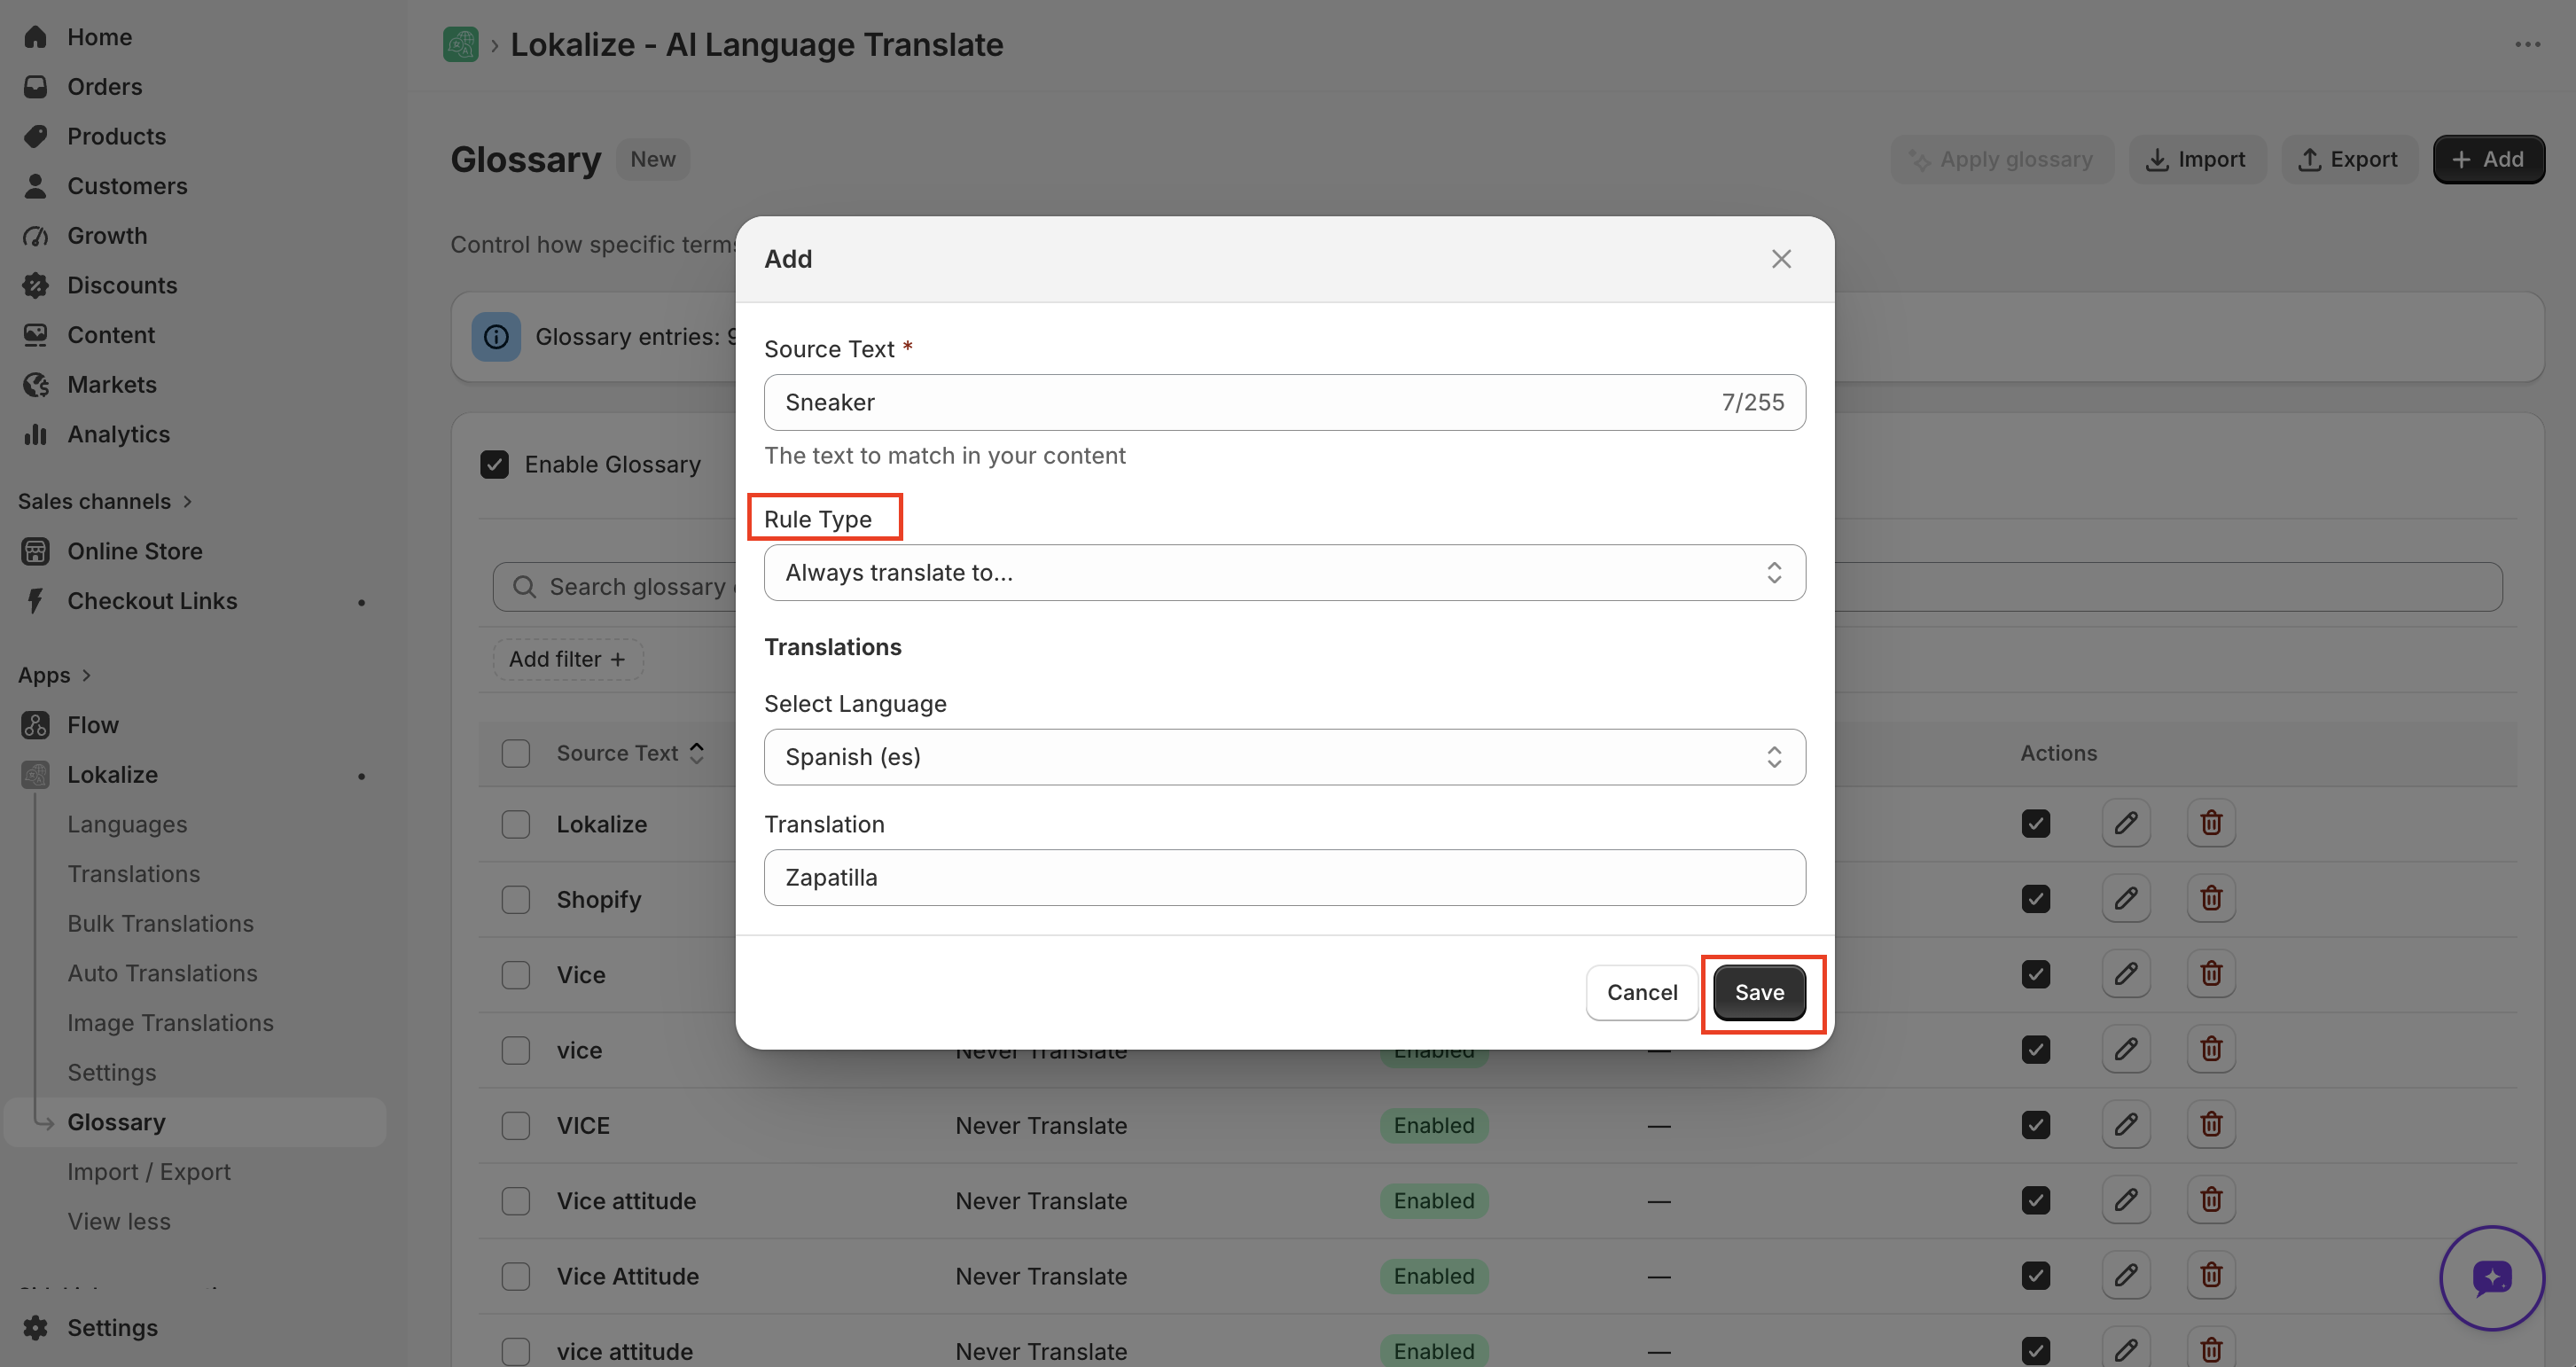Edit the Shopify glossary entry
The width and height of the screenshot is (2576, 1367).
2125,898
